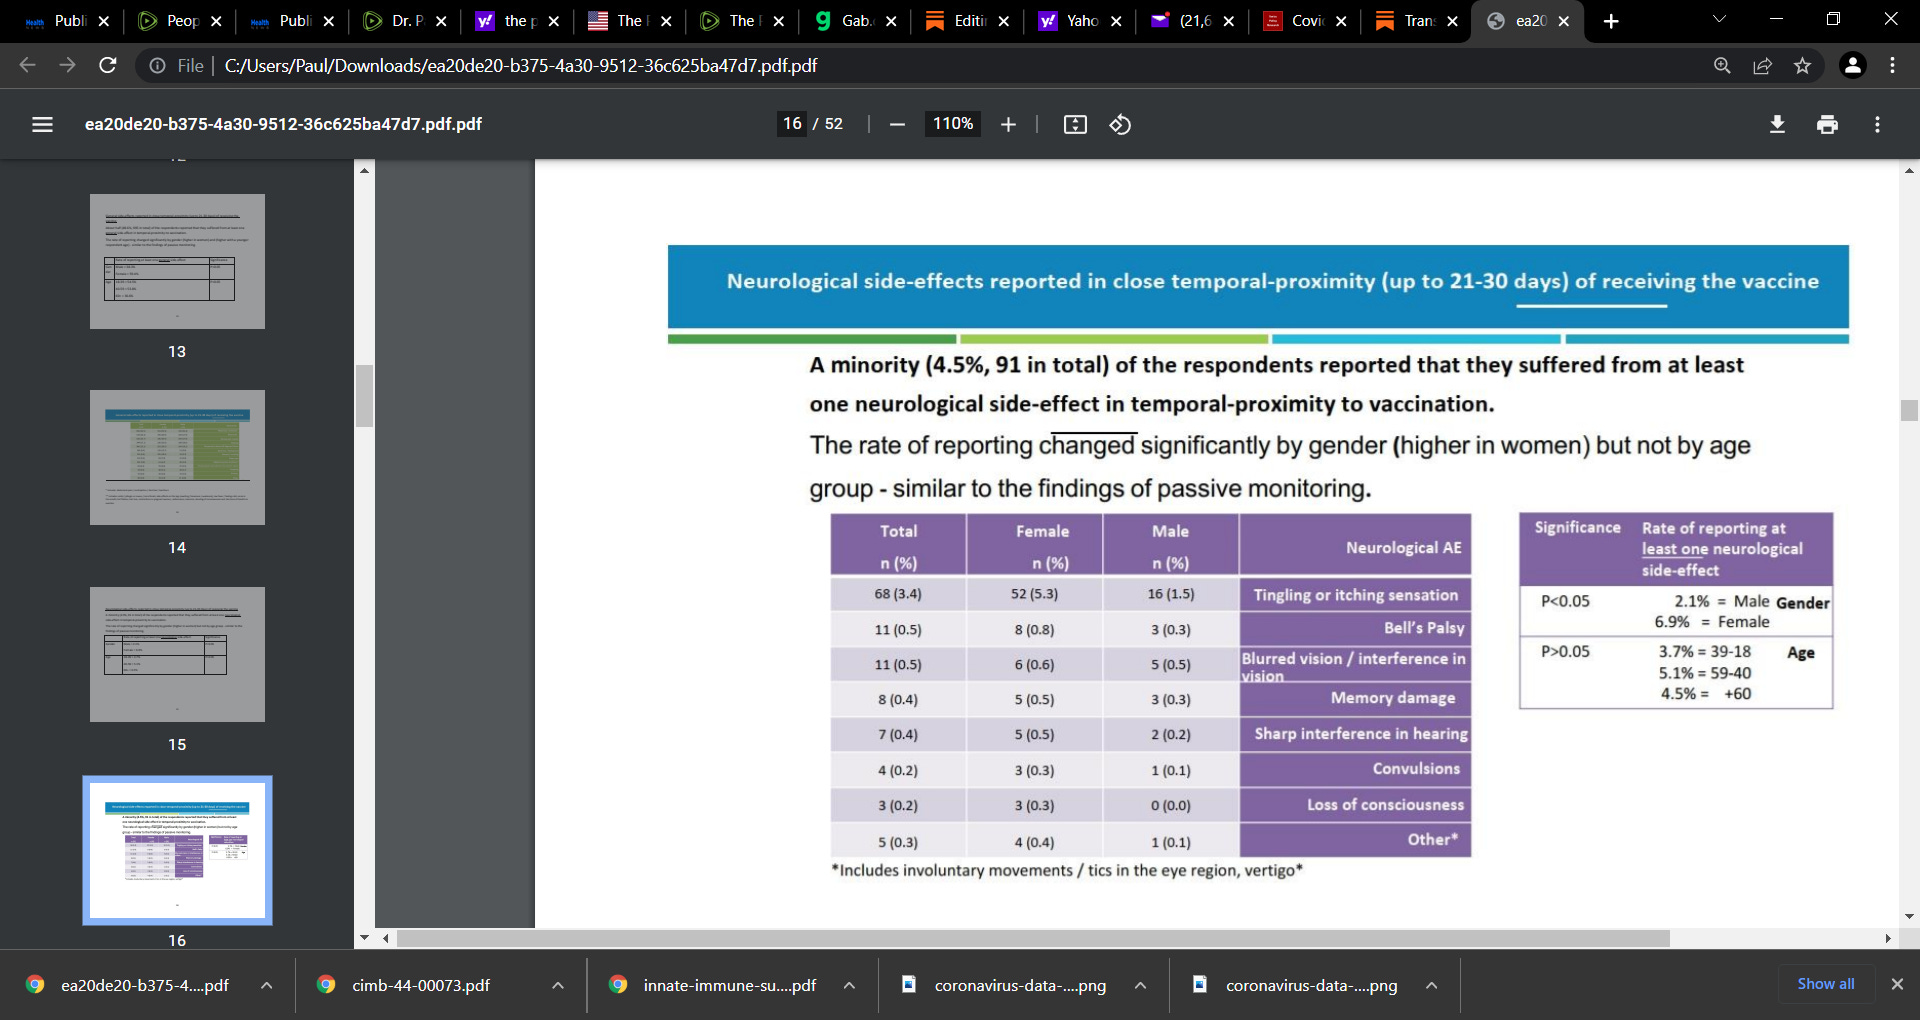Click the fit to page icon
Viewport: 1920px width, 1020px height.
(1075, 124)
